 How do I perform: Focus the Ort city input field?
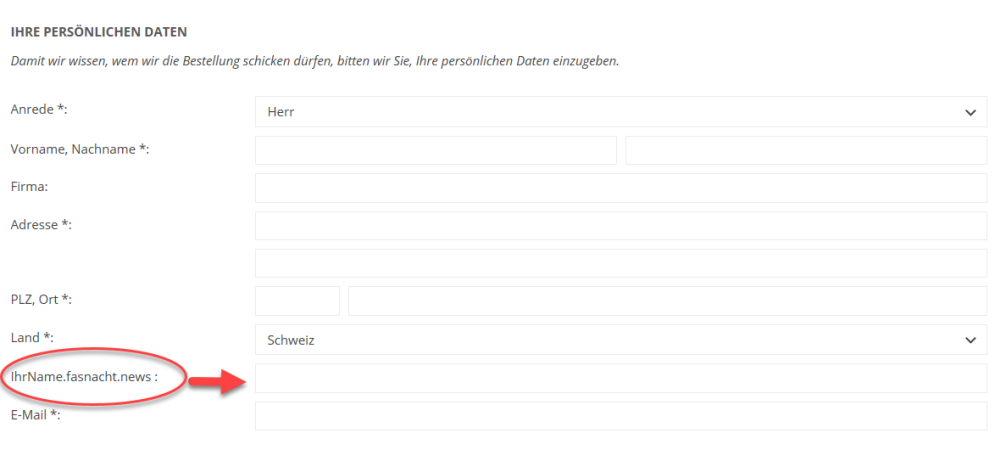(667, 301)
